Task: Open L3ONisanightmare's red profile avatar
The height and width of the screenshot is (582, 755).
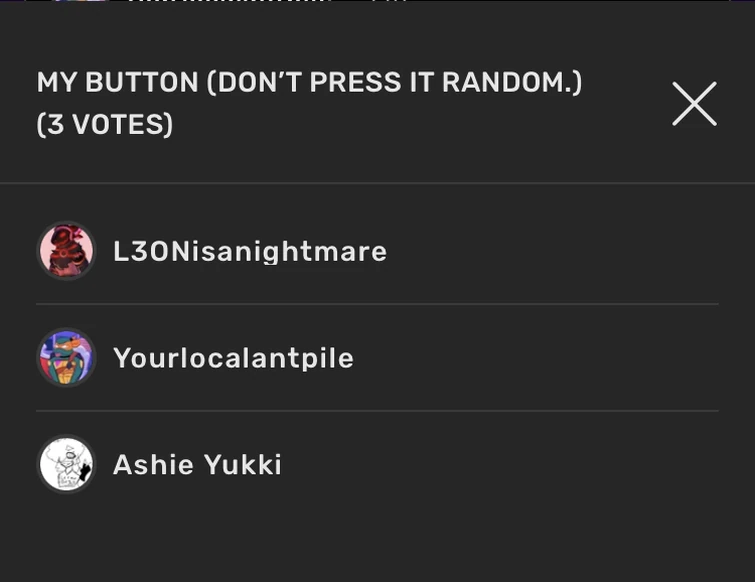Action: tap(66, 250)
